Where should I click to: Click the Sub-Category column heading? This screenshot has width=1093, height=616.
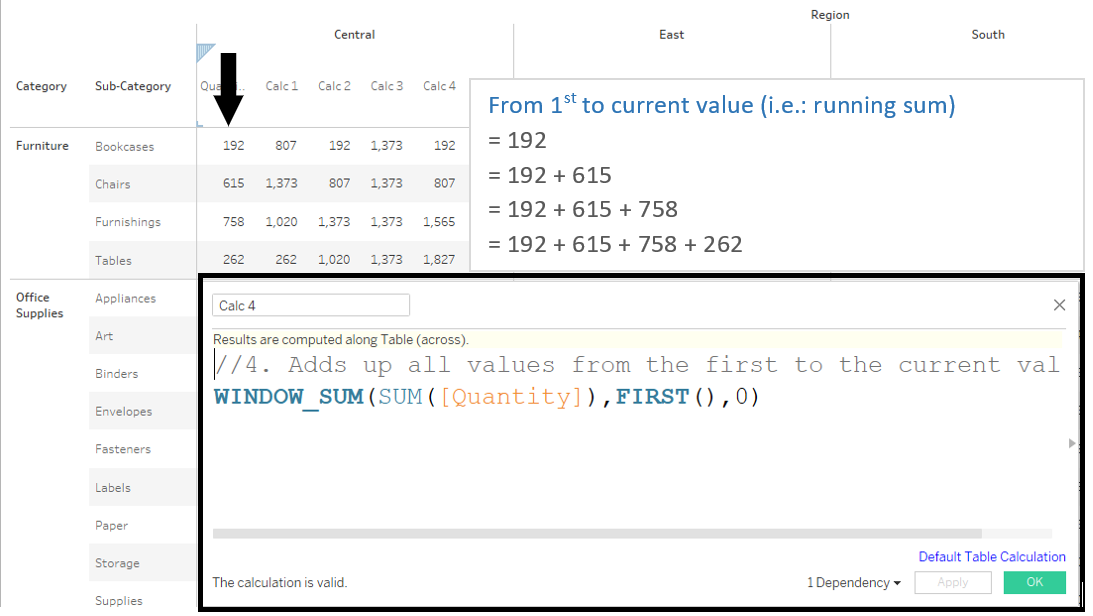point(132,86)
